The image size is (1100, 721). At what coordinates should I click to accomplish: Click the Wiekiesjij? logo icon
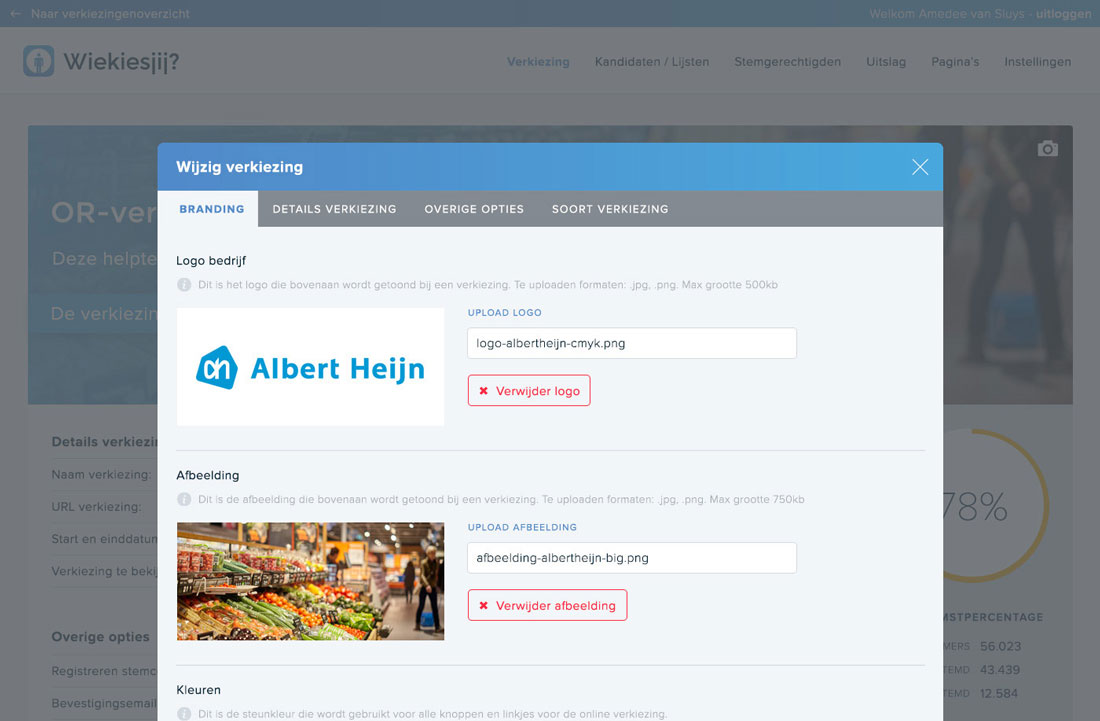[36, 61]
